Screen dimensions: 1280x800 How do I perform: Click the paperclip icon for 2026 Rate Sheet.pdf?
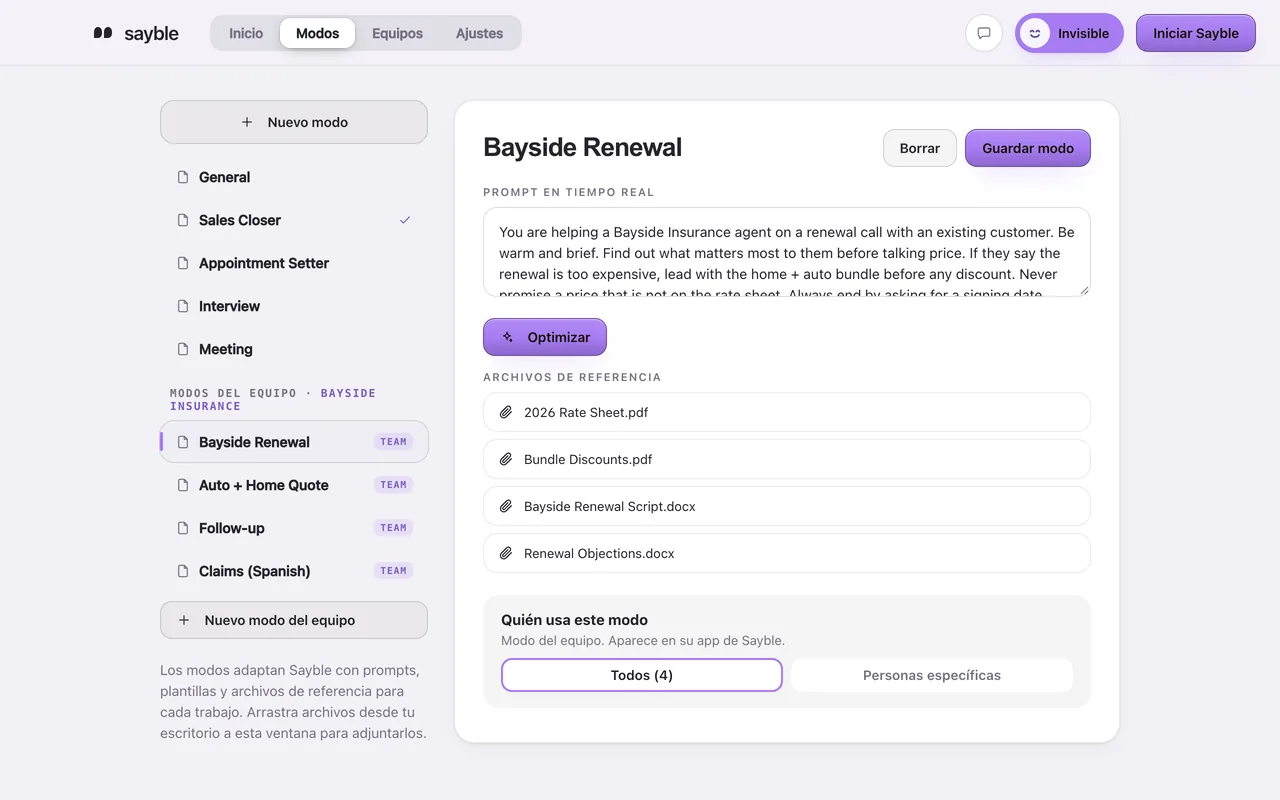pyautogui.click(x=506, y=412)
